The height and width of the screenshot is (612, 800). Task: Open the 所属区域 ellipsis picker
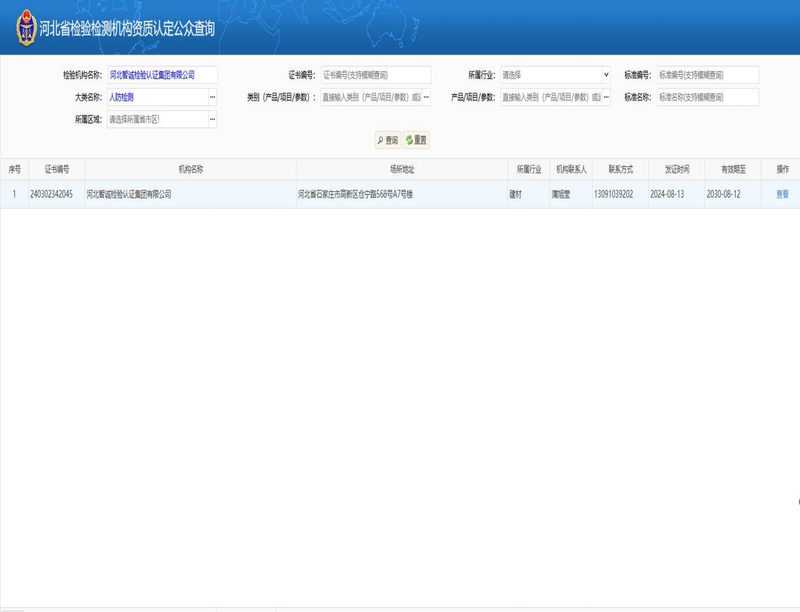tap(213, 119)
